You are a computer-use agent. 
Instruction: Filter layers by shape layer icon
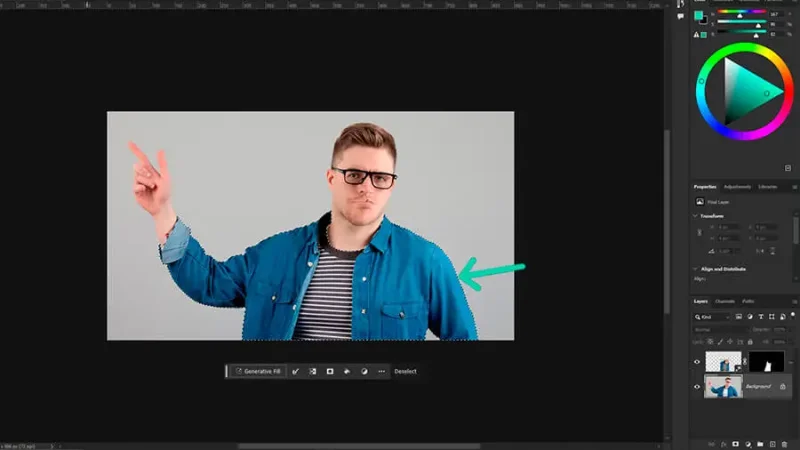tap(771, 317)
